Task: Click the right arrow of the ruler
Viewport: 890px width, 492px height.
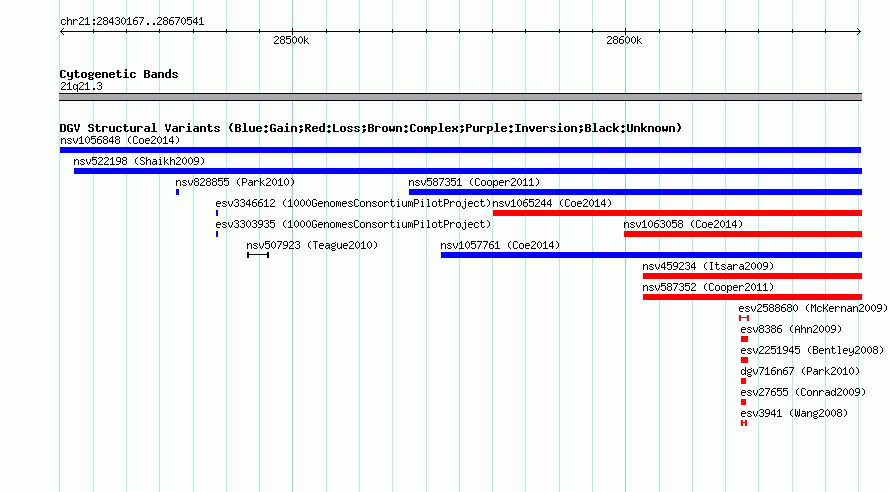Action: pos(859,32)
